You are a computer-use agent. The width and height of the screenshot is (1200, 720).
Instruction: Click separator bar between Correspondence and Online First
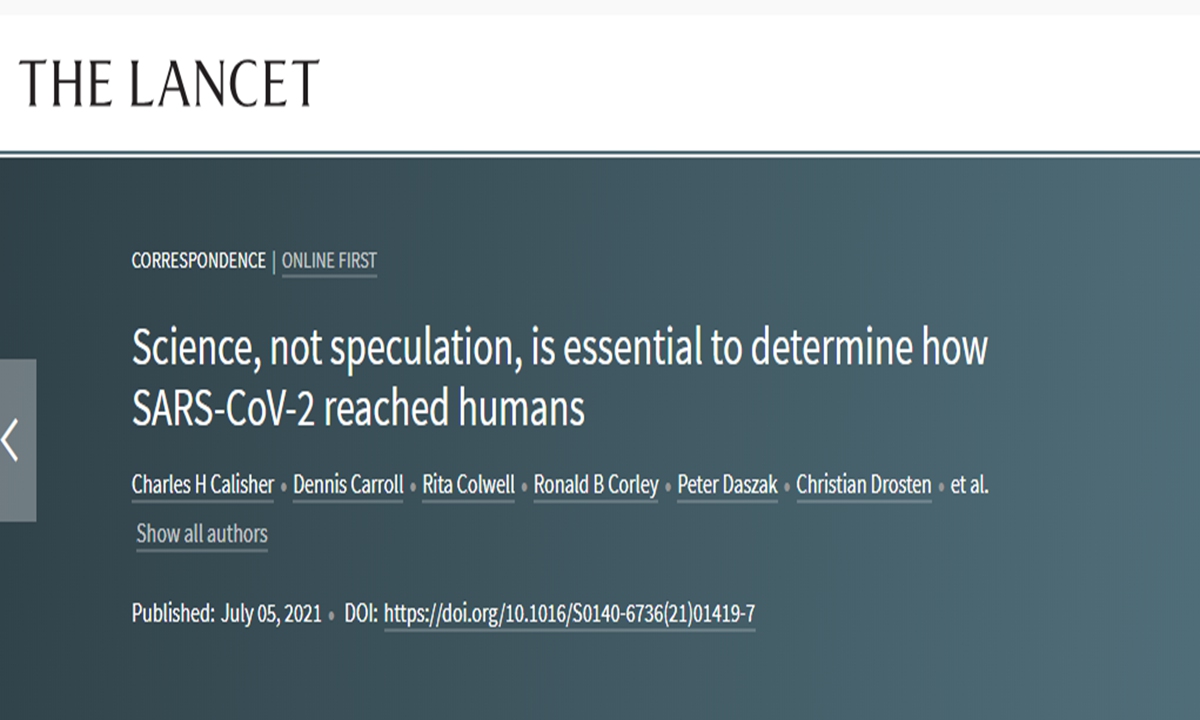[x=273, y=262]
